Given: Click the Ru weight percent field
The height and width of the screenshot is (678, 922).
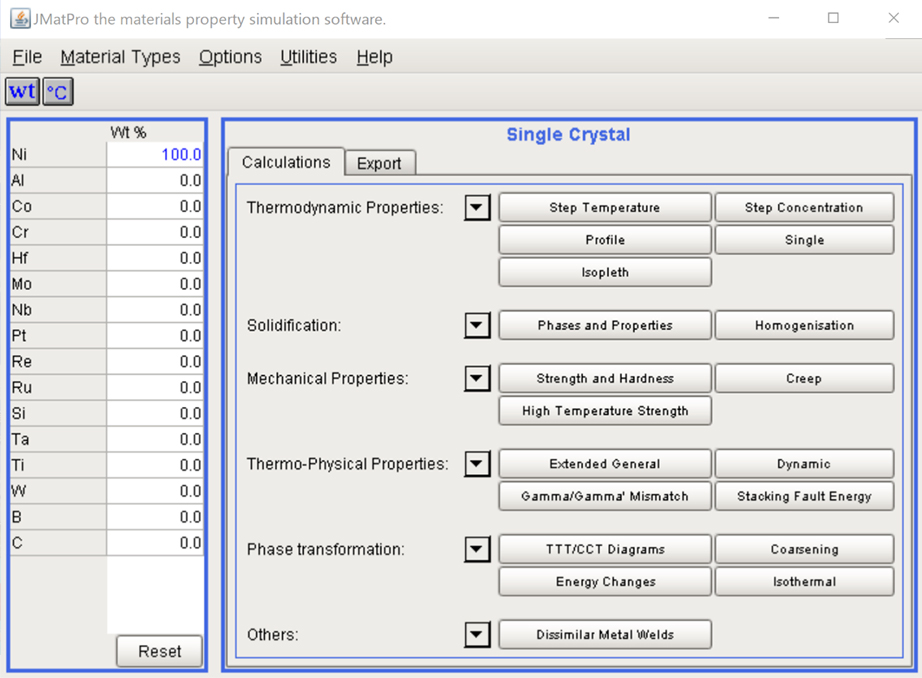Looking at the screenshot, I should (x=155, y=388).
